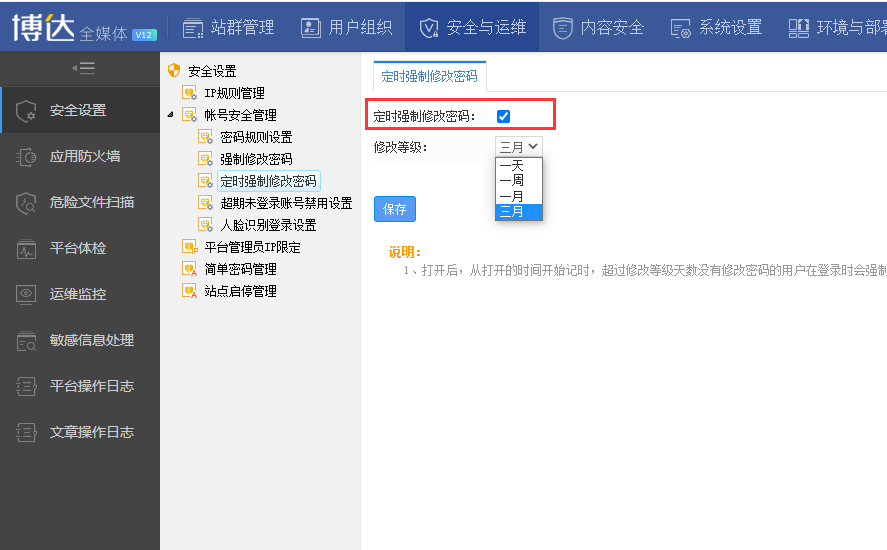
Task: Click the 运维监控 eye icon
Action: click(x=27, y=295)
